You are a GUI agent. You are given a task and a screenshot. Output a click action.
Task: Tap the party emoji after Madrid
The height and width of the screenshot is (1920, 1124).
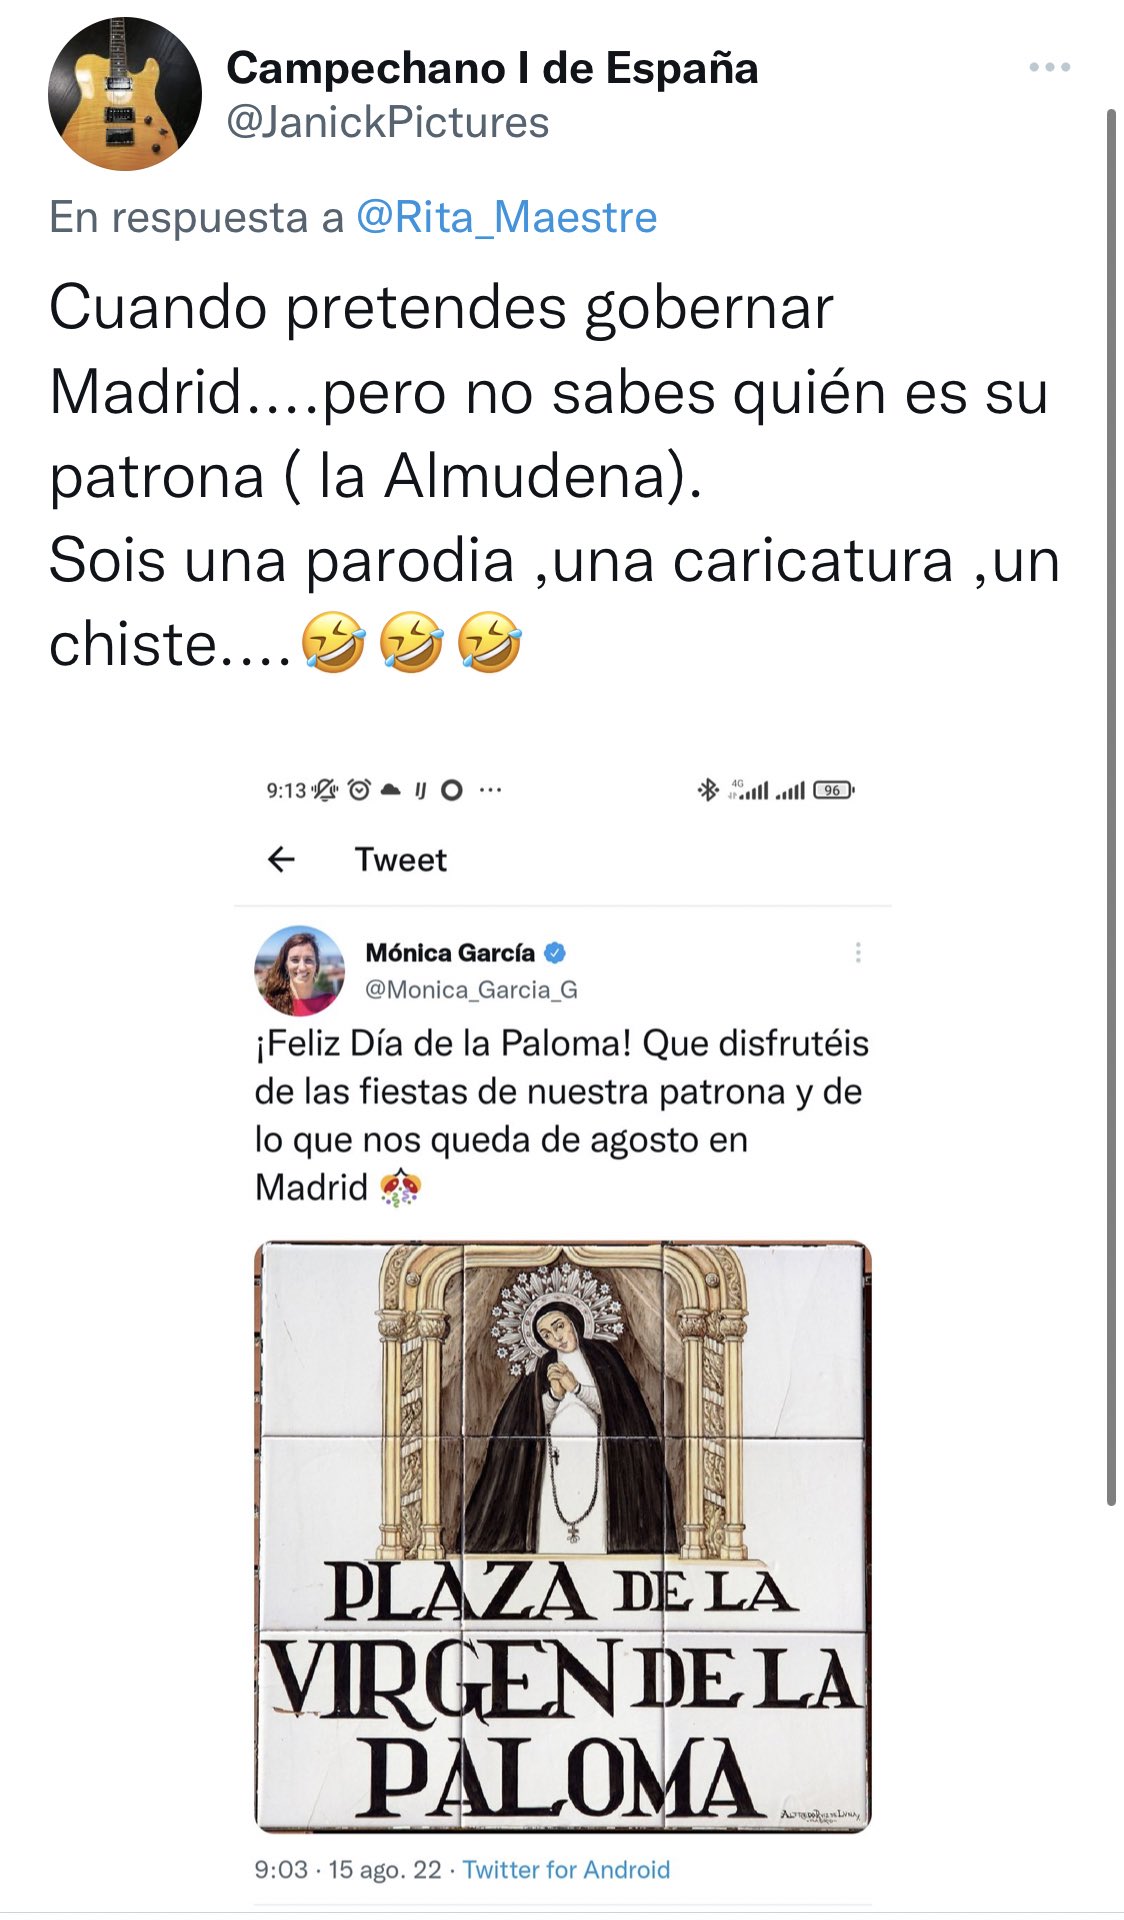coord(399,1187)
